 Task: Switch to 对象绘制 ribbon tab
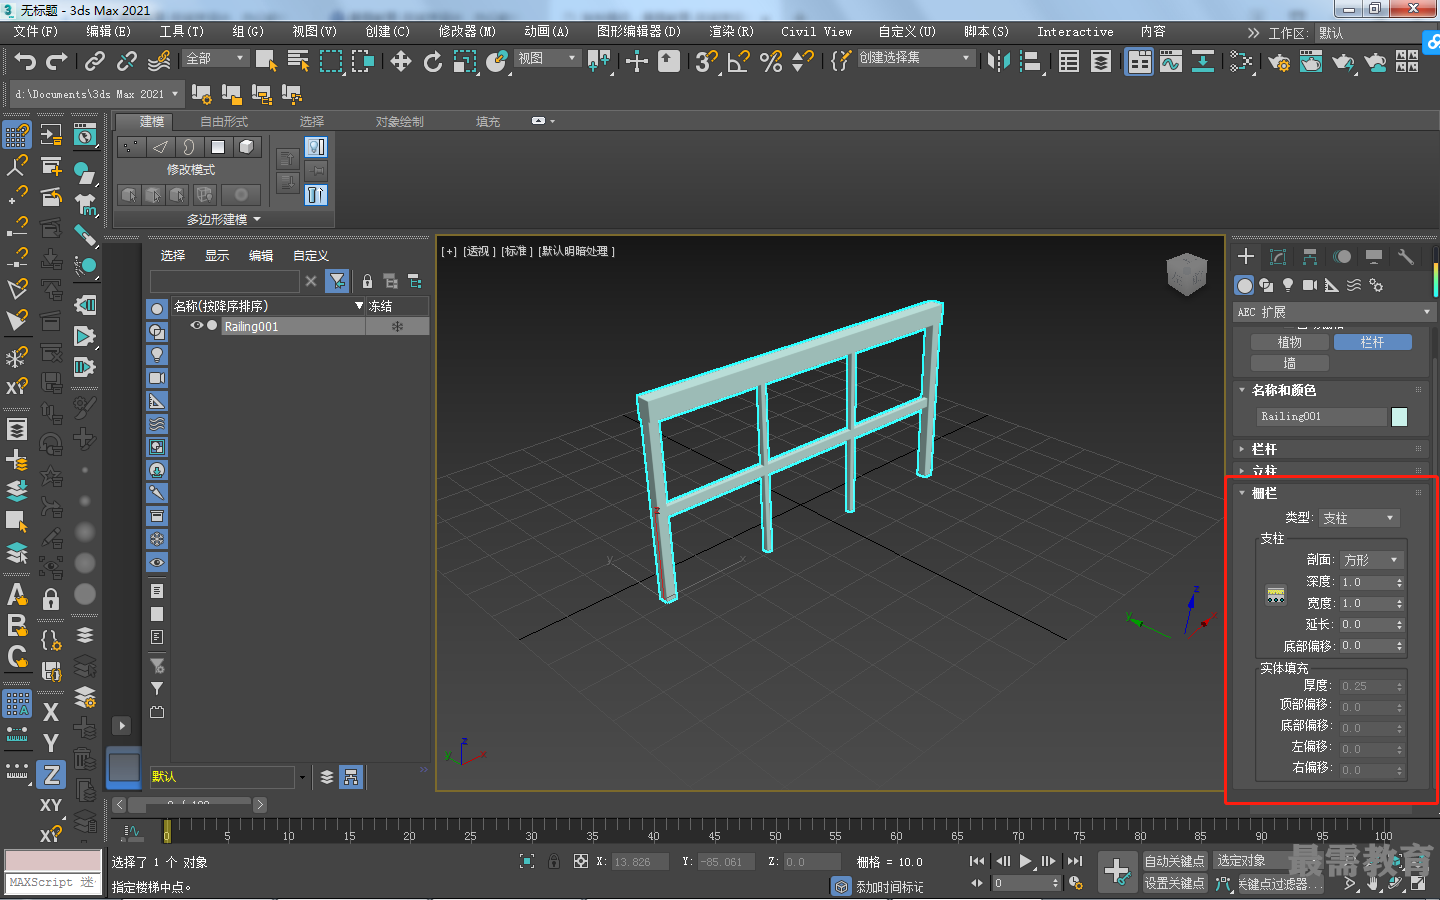pyautogui.click(x=399, y=121)
